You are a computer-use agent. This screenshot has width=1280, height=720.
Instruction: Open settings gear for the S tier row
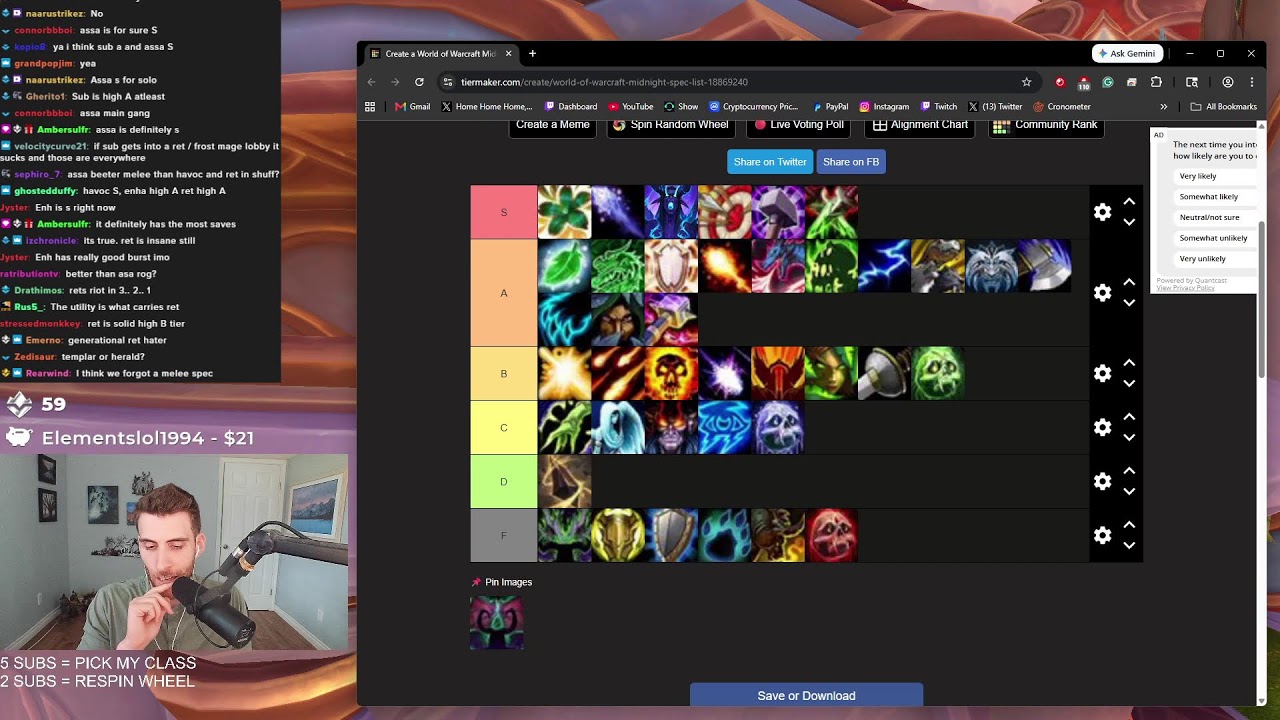coord(1102,212)
